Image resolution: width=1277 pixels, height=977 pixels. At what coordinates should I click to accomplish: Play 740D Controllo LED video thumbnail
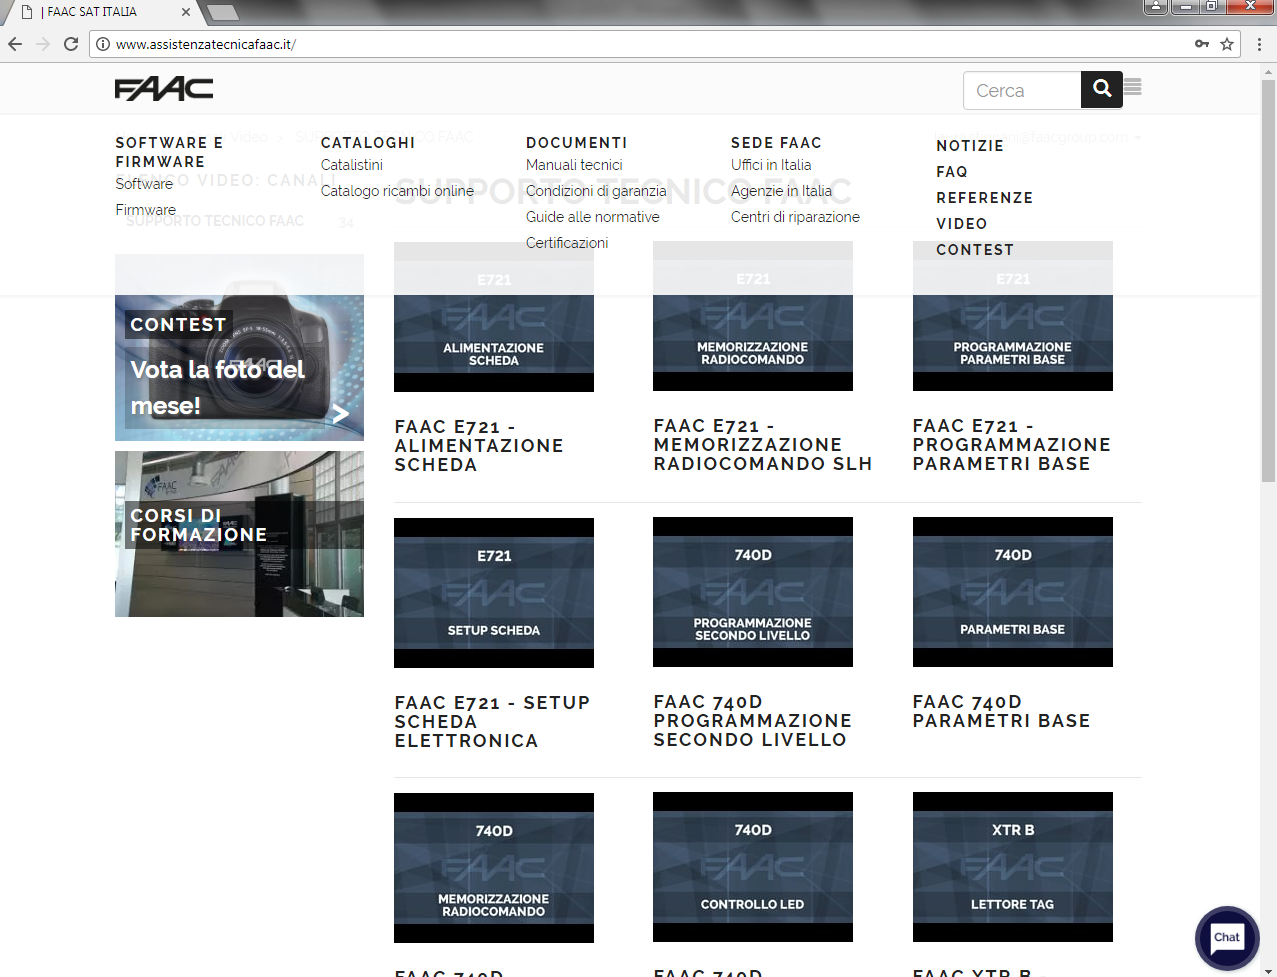[753, 867]
